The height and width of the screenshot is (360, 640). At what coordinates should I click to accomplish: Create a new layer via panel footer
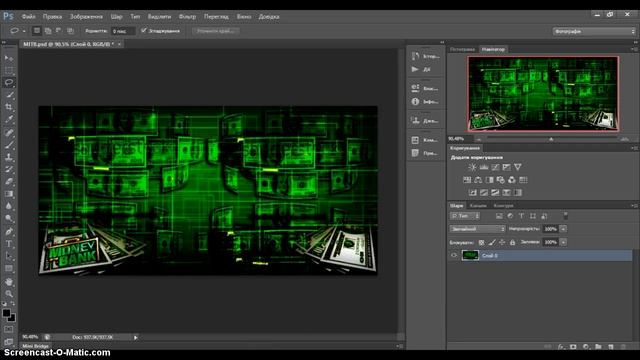[611, 347]
